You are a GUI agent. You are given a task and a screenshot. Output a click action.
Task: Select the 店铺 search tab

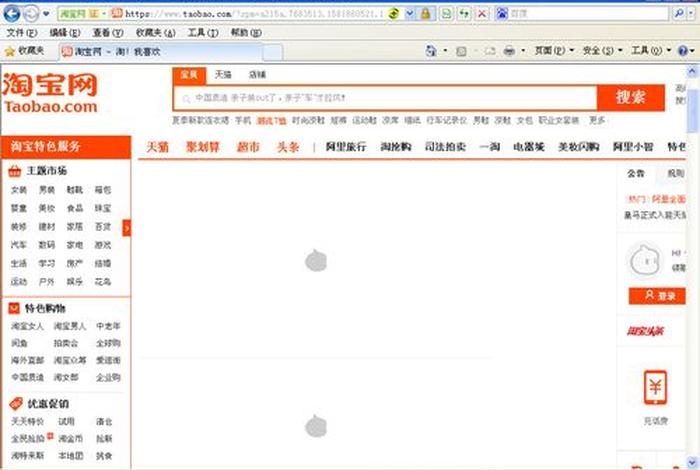point(257,74)
